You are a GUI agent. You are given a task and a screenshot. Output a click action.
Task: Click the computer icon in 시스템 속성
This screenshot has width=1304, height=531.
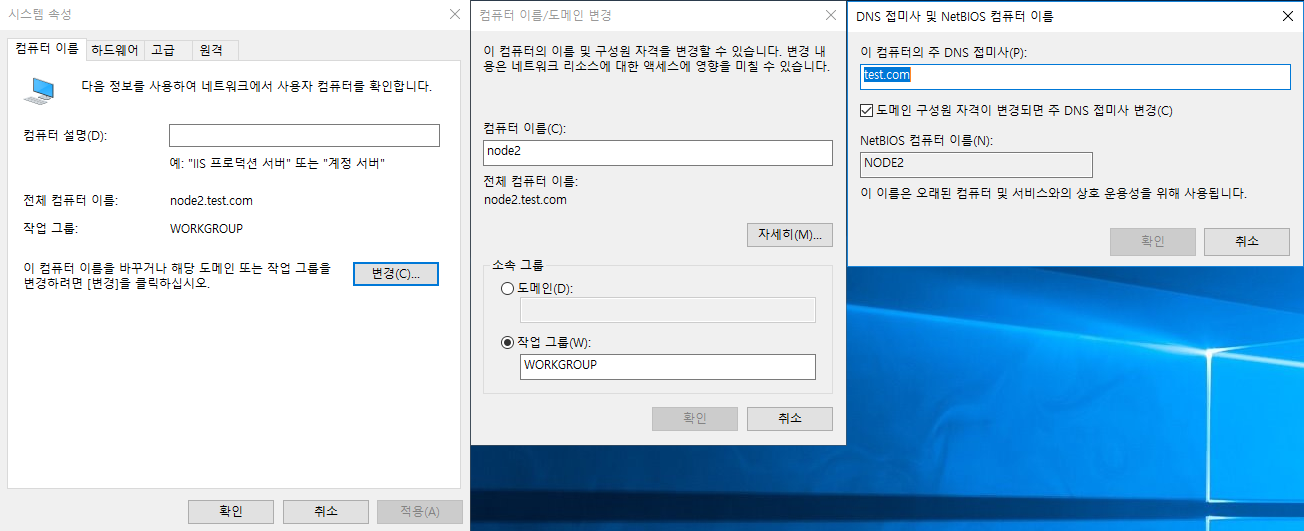tap(39, 90)
